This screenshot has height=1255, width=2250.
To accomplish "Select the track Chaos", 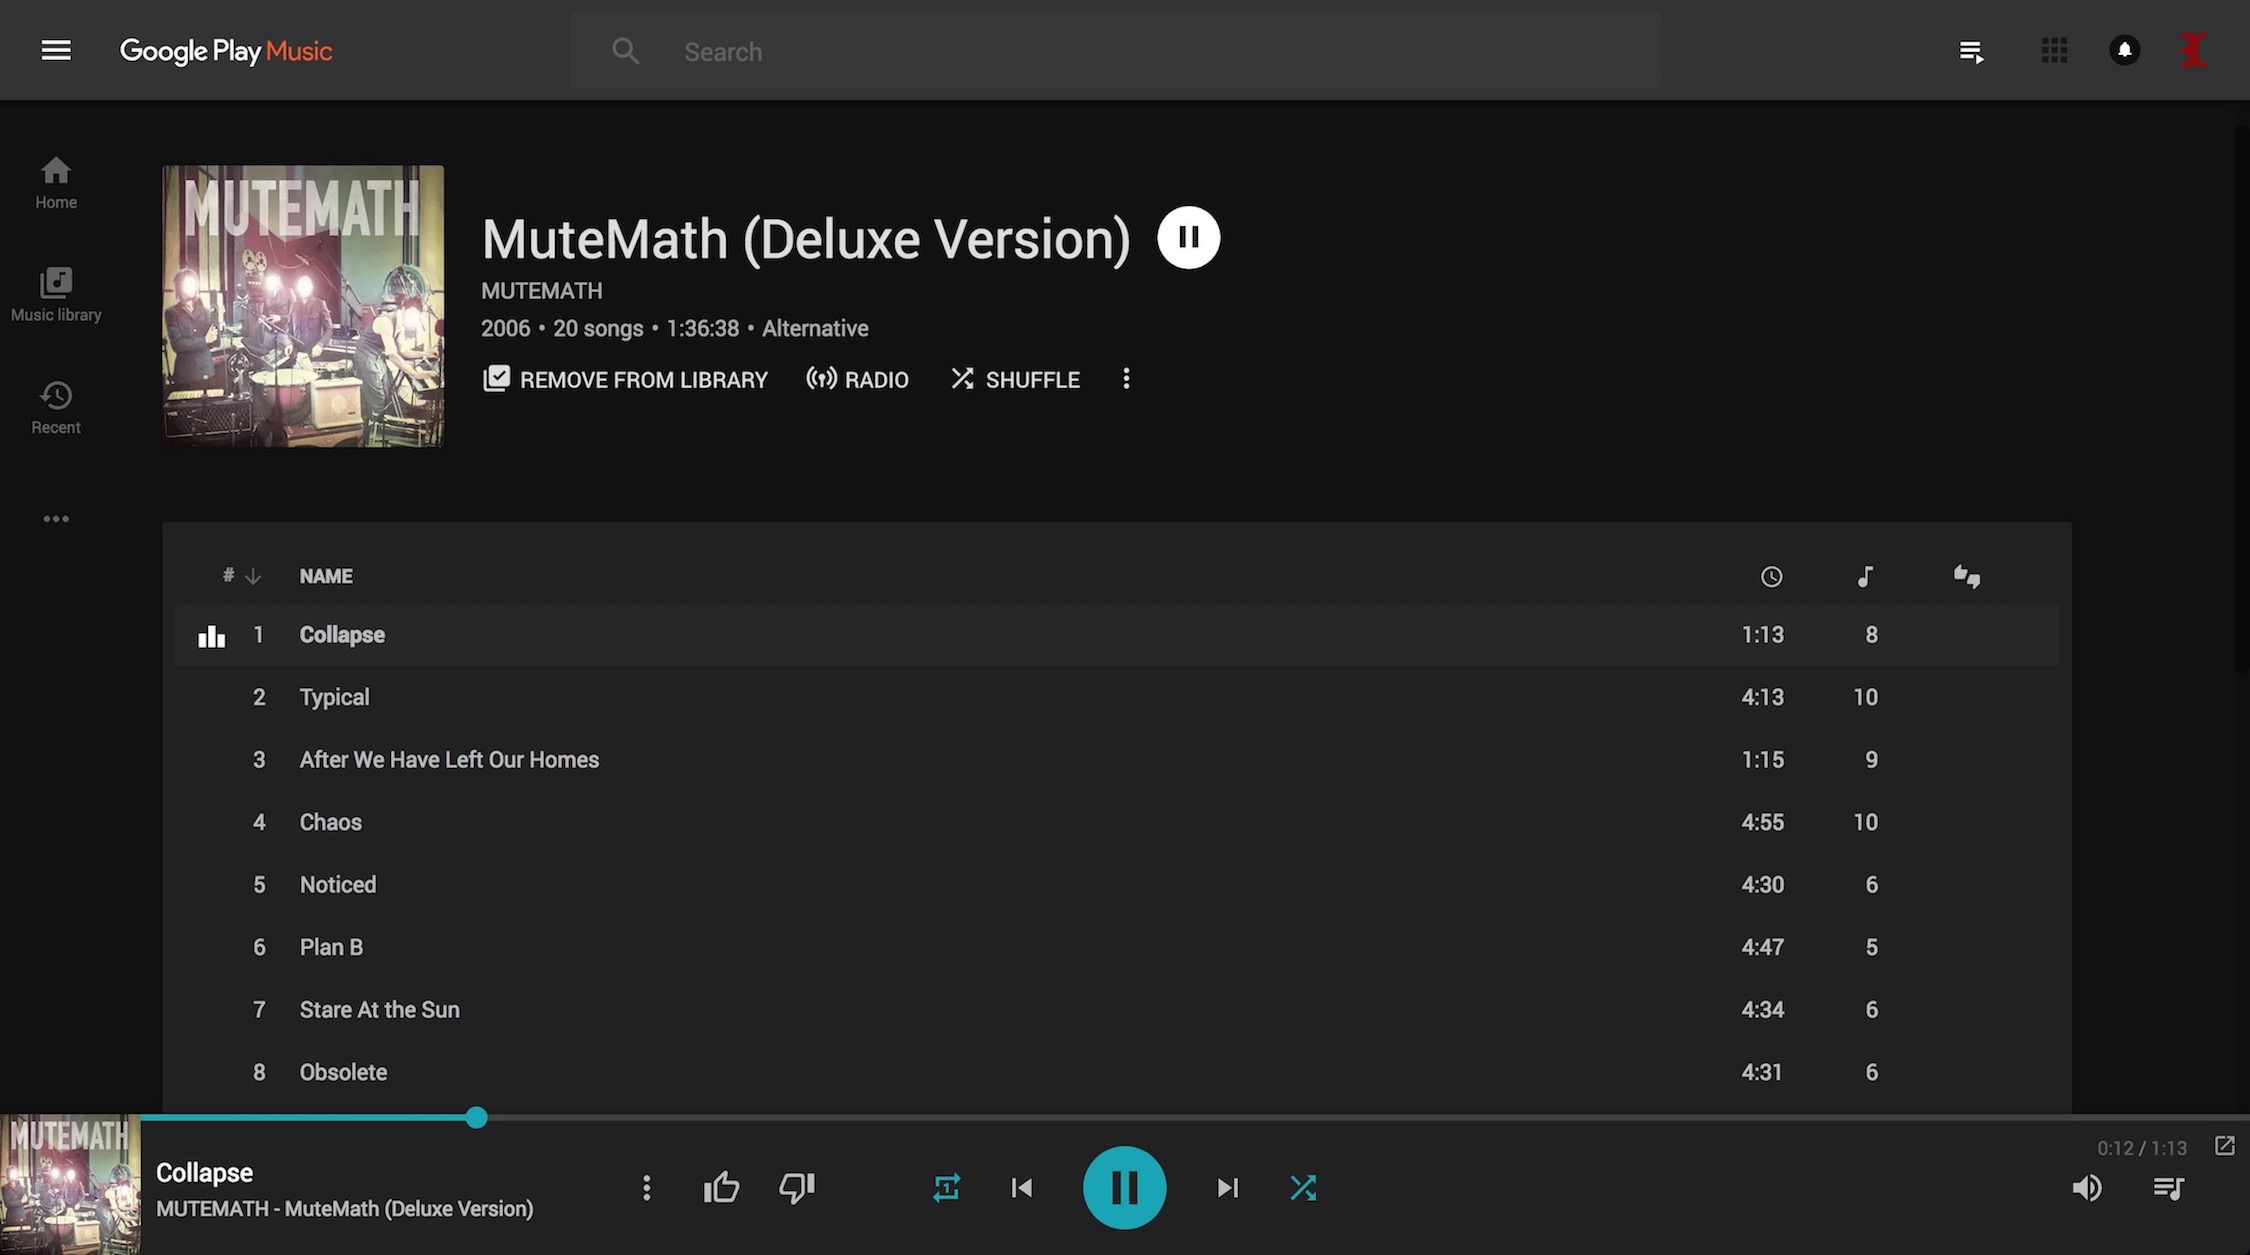I will 1117,822.
